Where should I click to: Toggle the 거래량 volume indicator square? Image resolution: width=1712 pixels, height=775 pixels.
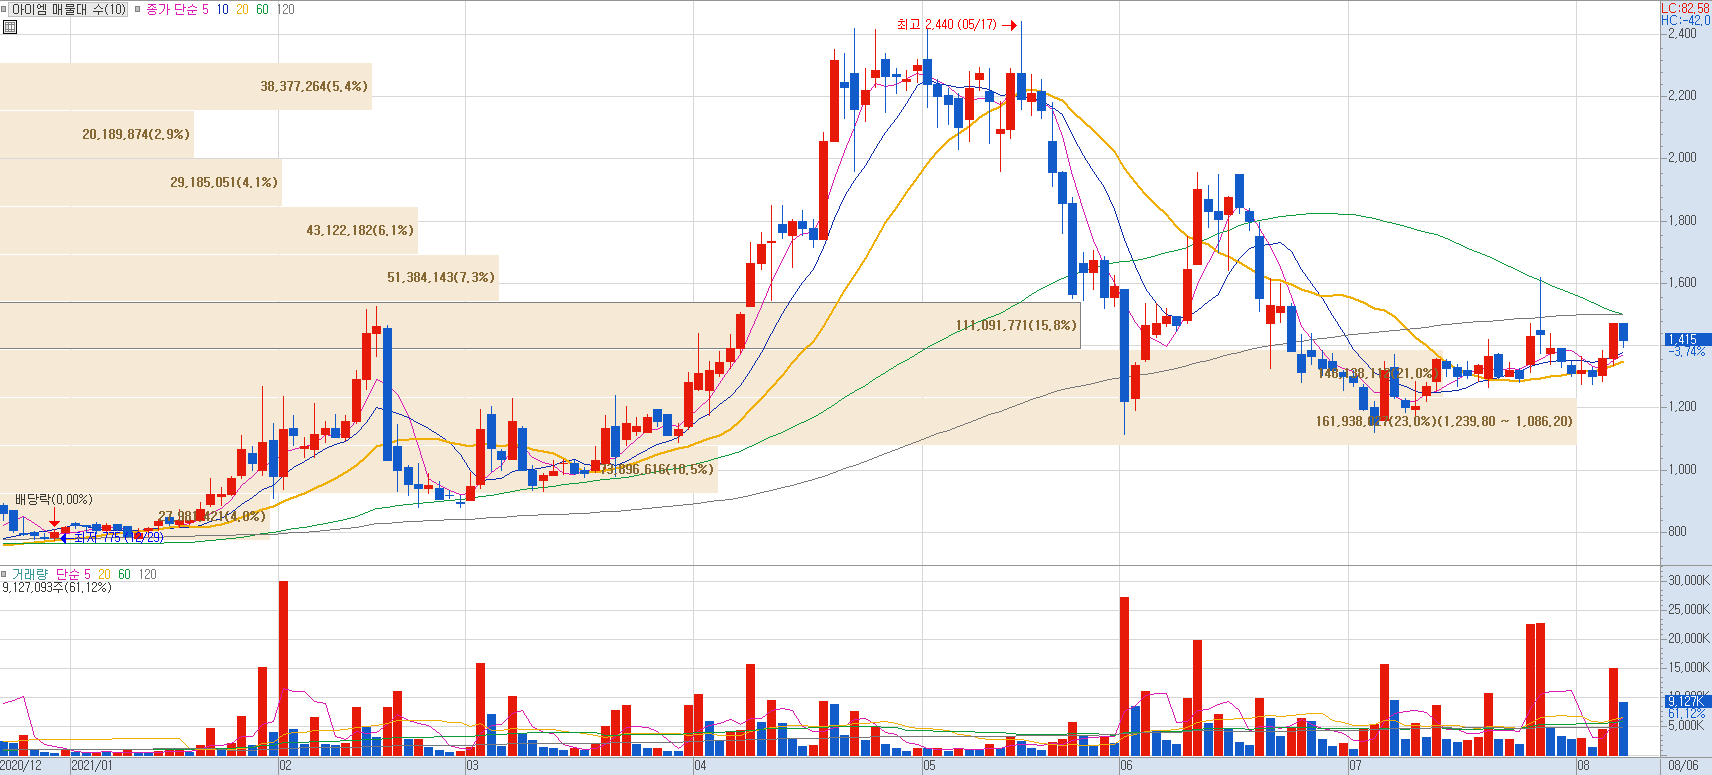tap(4, 574)
